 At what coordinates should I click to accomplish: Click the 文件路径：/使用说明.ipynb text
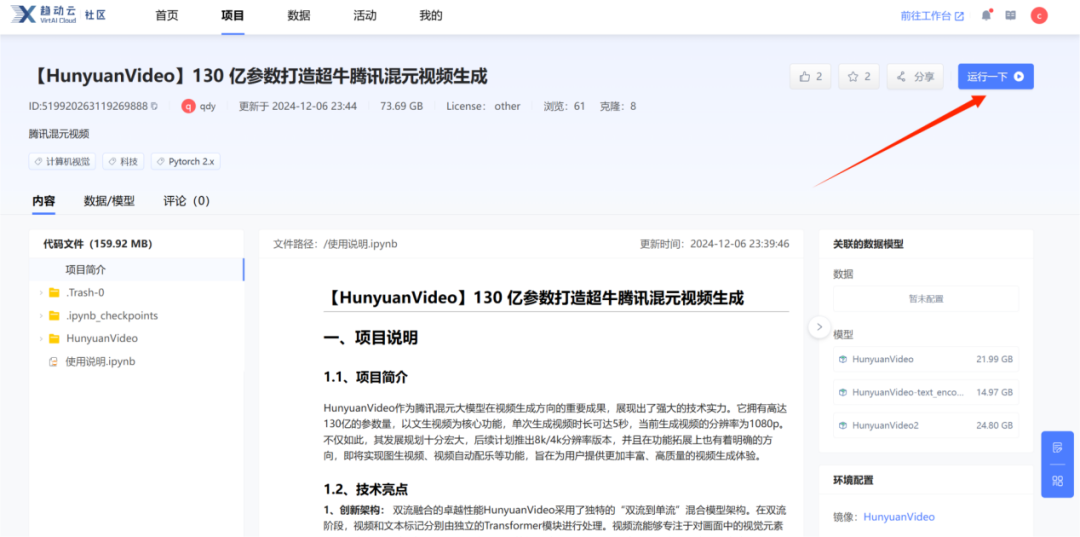point(335,244)
